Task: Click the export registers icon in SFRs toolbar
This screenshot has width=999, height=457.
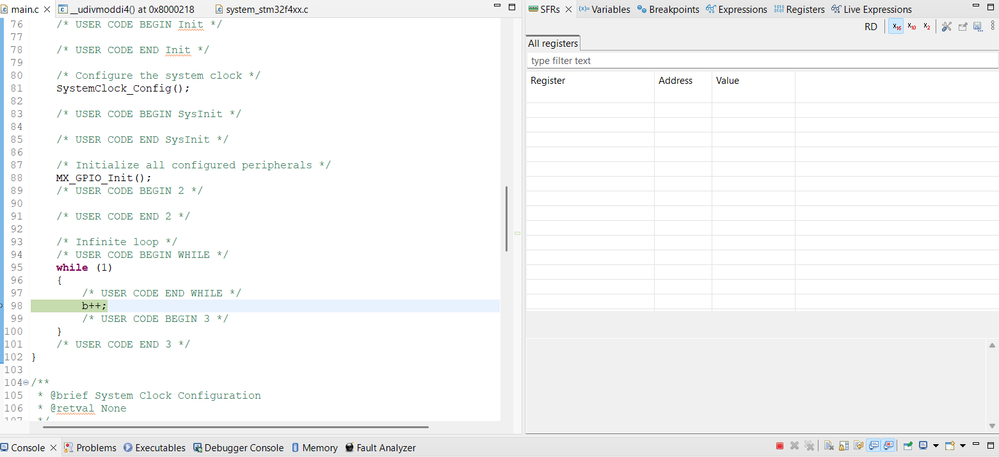Action: click(x=963, y=27)
